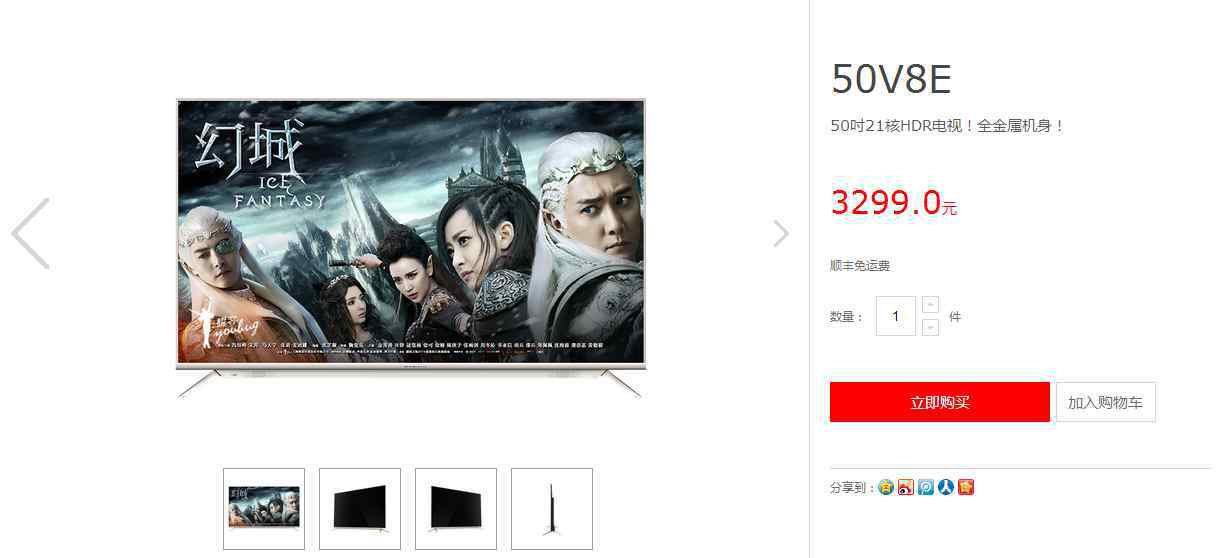Show the next product image

(781, 233)
